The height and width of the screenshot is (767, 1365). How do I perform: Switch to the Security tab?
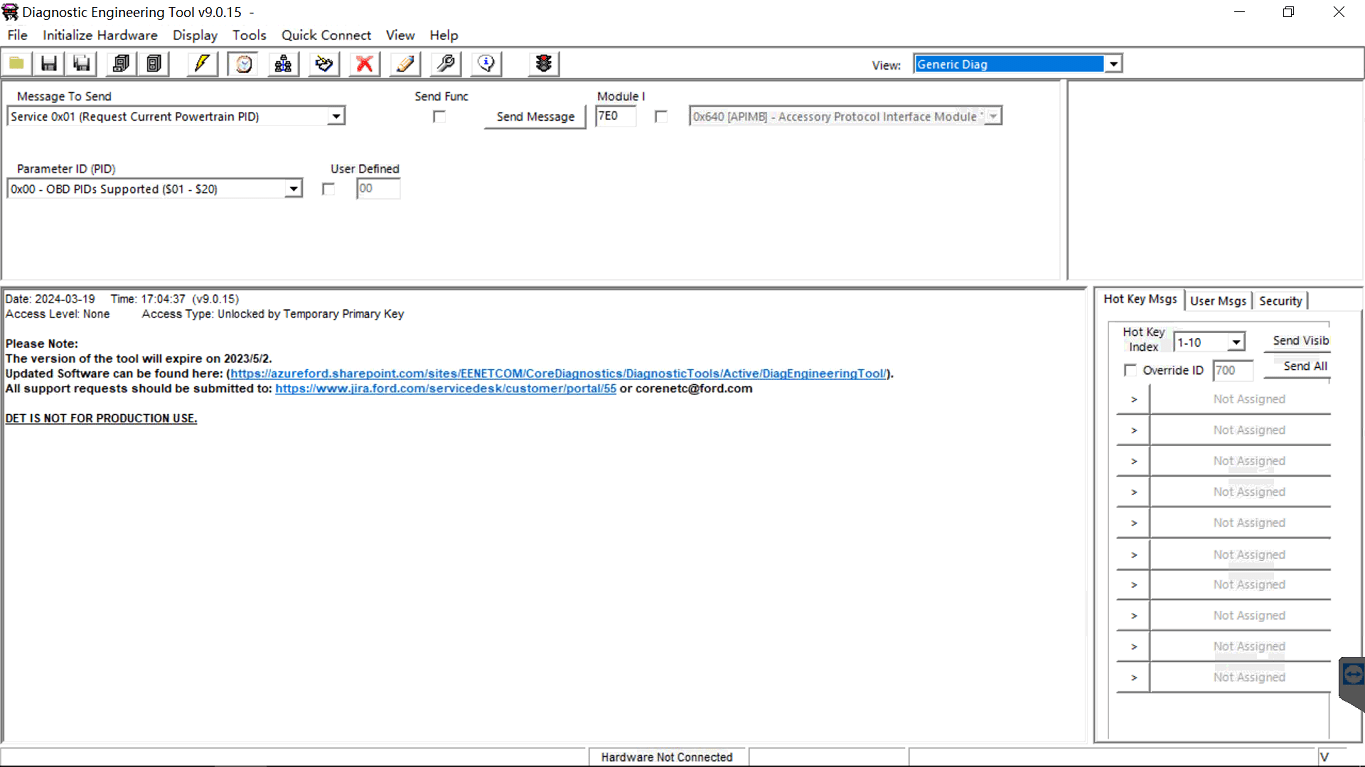pos(1280,301)
